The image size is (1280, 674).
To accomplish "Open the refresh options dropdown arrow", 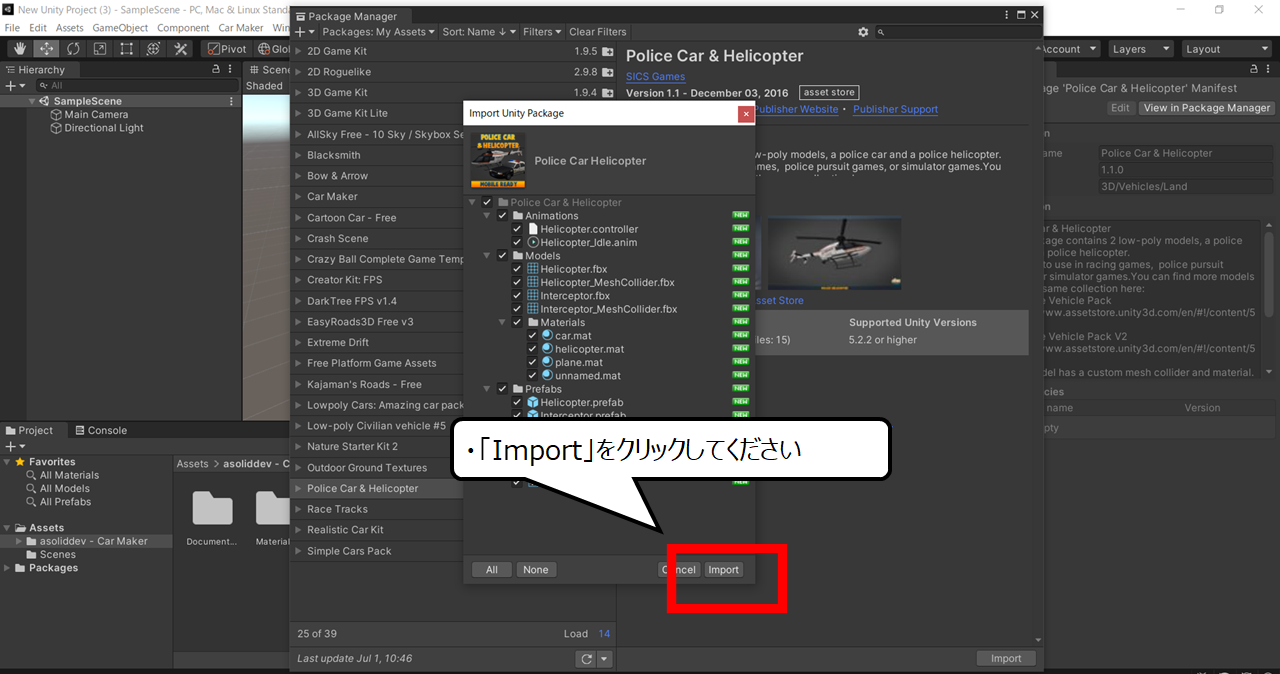I will click(604, 659).
